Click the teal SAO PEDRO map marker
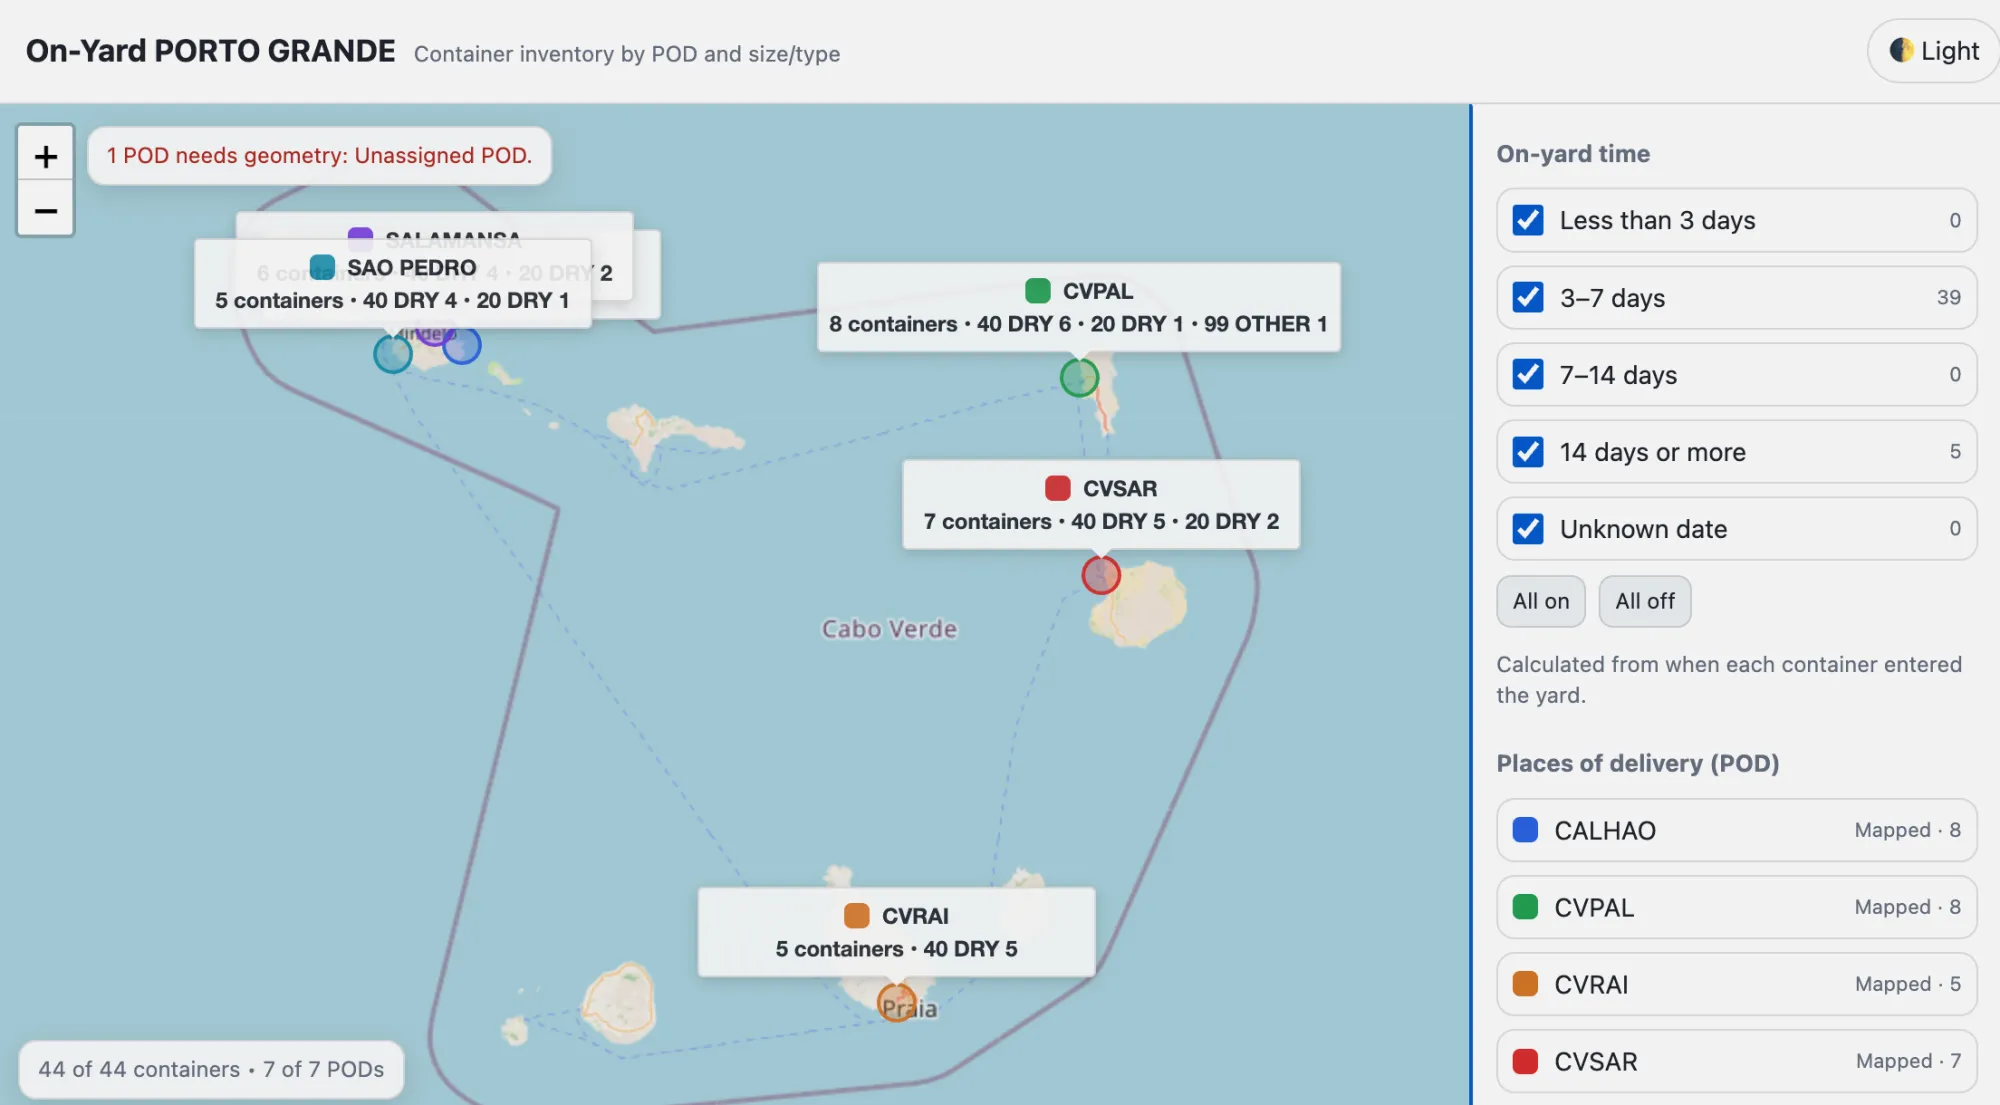The image size is (2000, 1105). (393, 353)
